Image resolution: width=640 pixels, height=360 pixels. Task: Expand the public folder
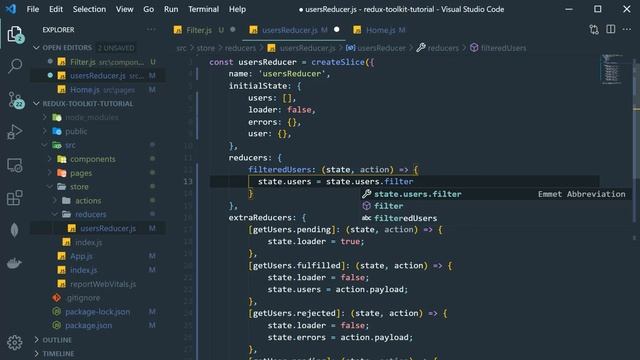coord(76,131)
